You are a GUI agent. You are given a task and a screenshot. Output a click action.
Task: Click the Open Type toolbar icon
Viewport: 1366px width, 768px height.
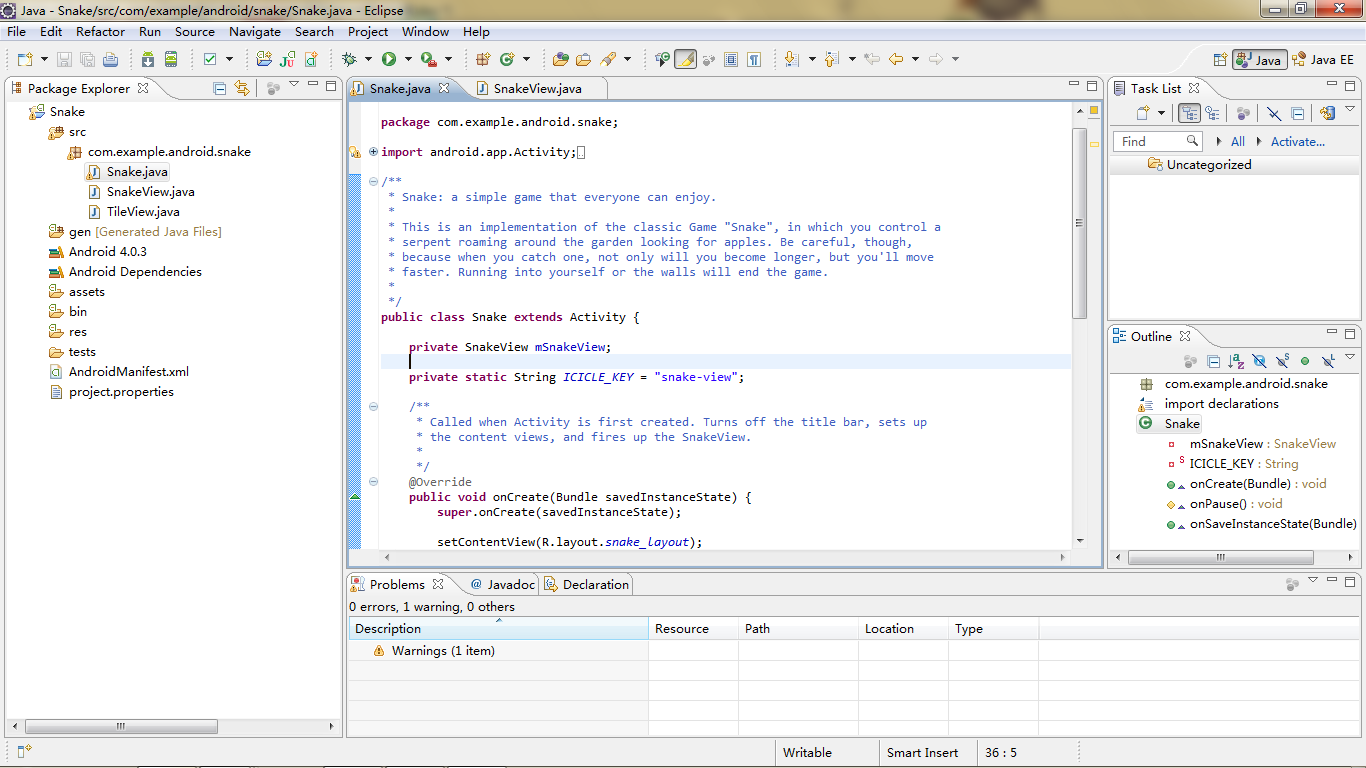[561, 60]
